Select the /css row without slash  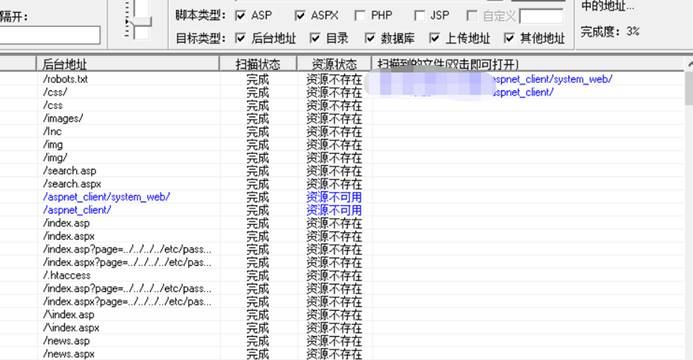53,106
